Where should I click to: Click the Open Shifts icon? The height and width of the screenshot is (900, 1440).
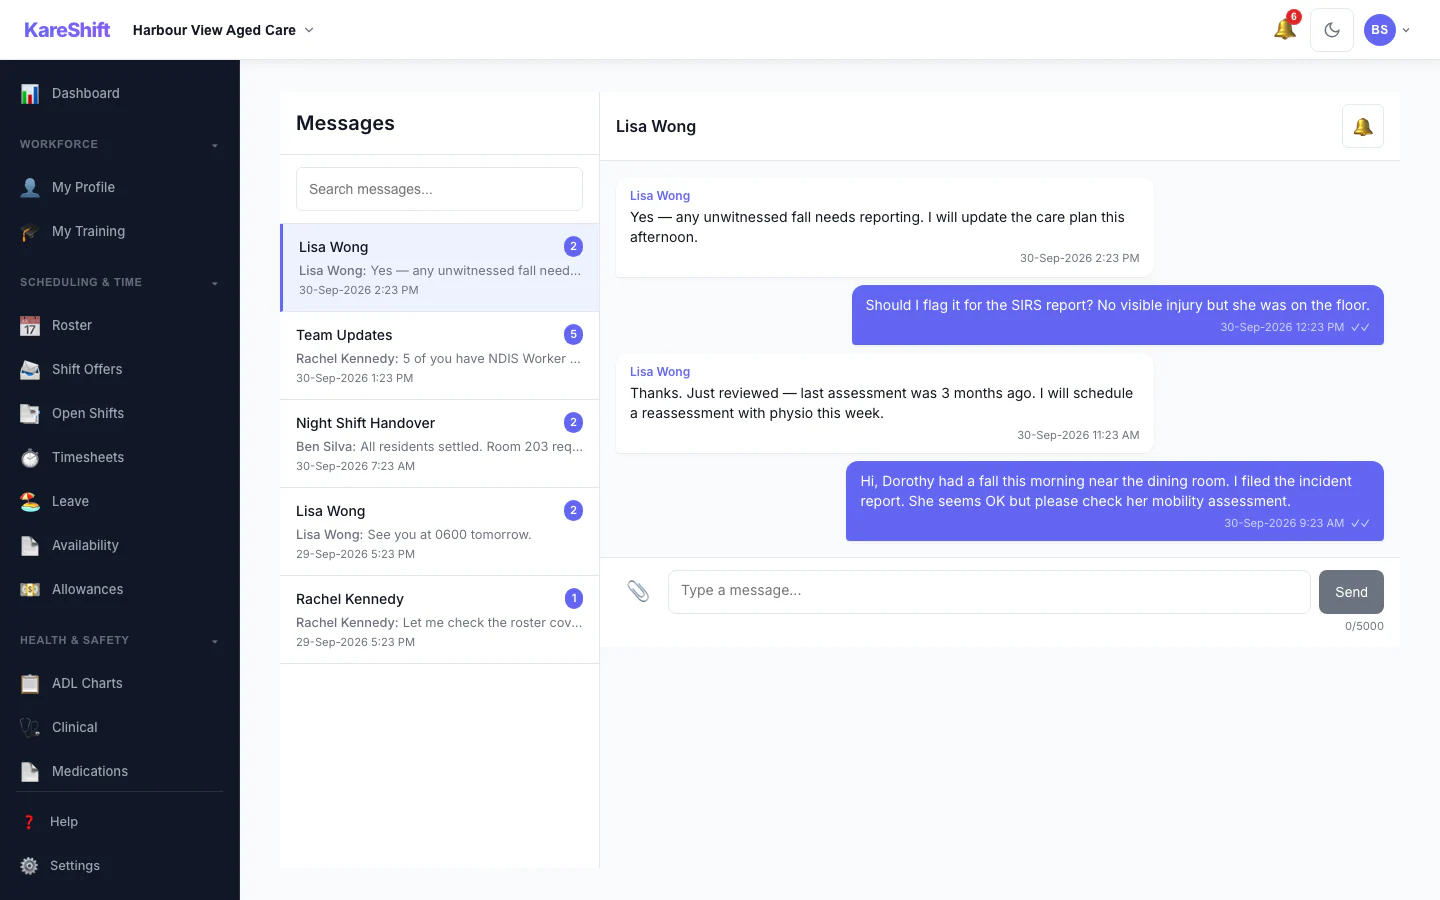click(30, 414)
